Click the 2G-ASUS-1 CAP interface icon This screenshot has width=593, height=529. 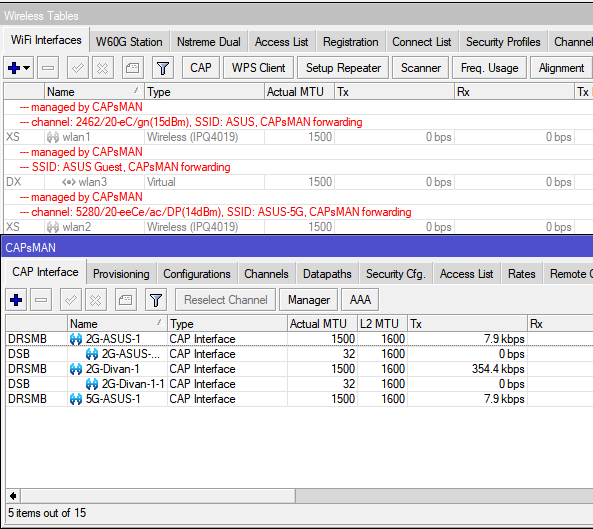click(x=76, y=339)
